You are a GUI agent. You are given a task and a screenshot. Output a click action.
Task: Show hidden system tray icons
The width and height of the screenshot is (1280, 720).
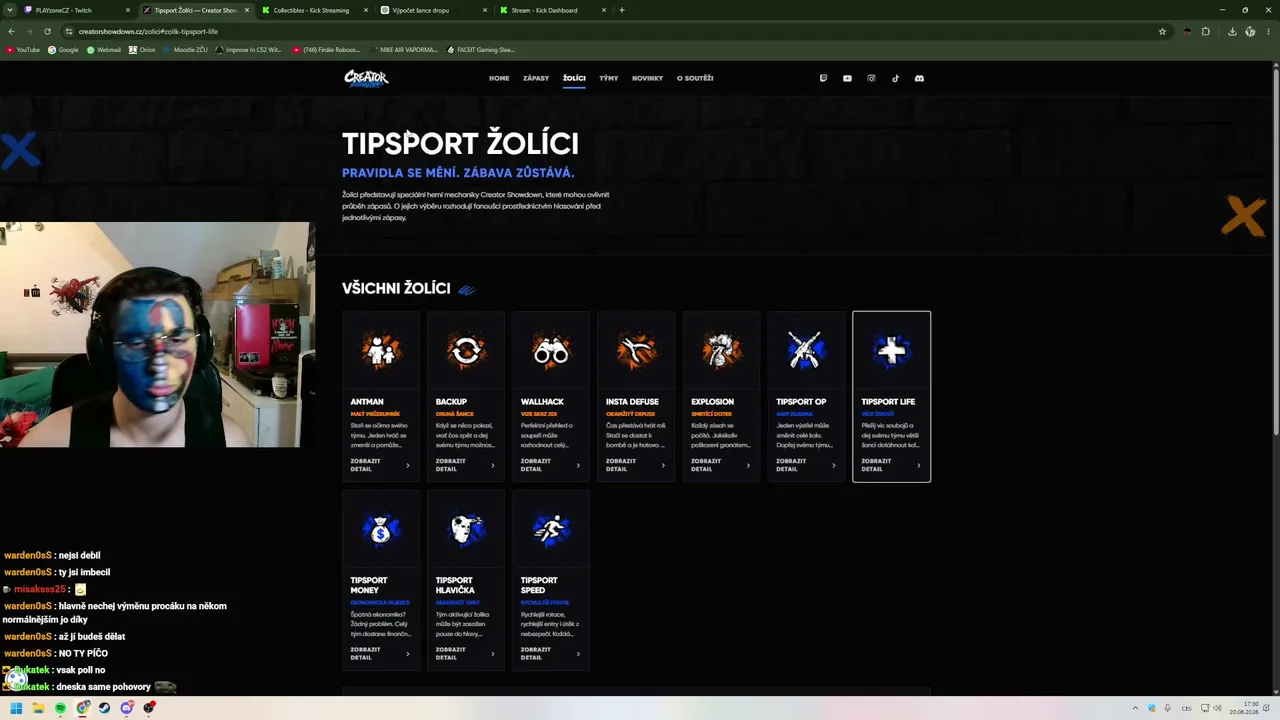[x=1135, y=708]
